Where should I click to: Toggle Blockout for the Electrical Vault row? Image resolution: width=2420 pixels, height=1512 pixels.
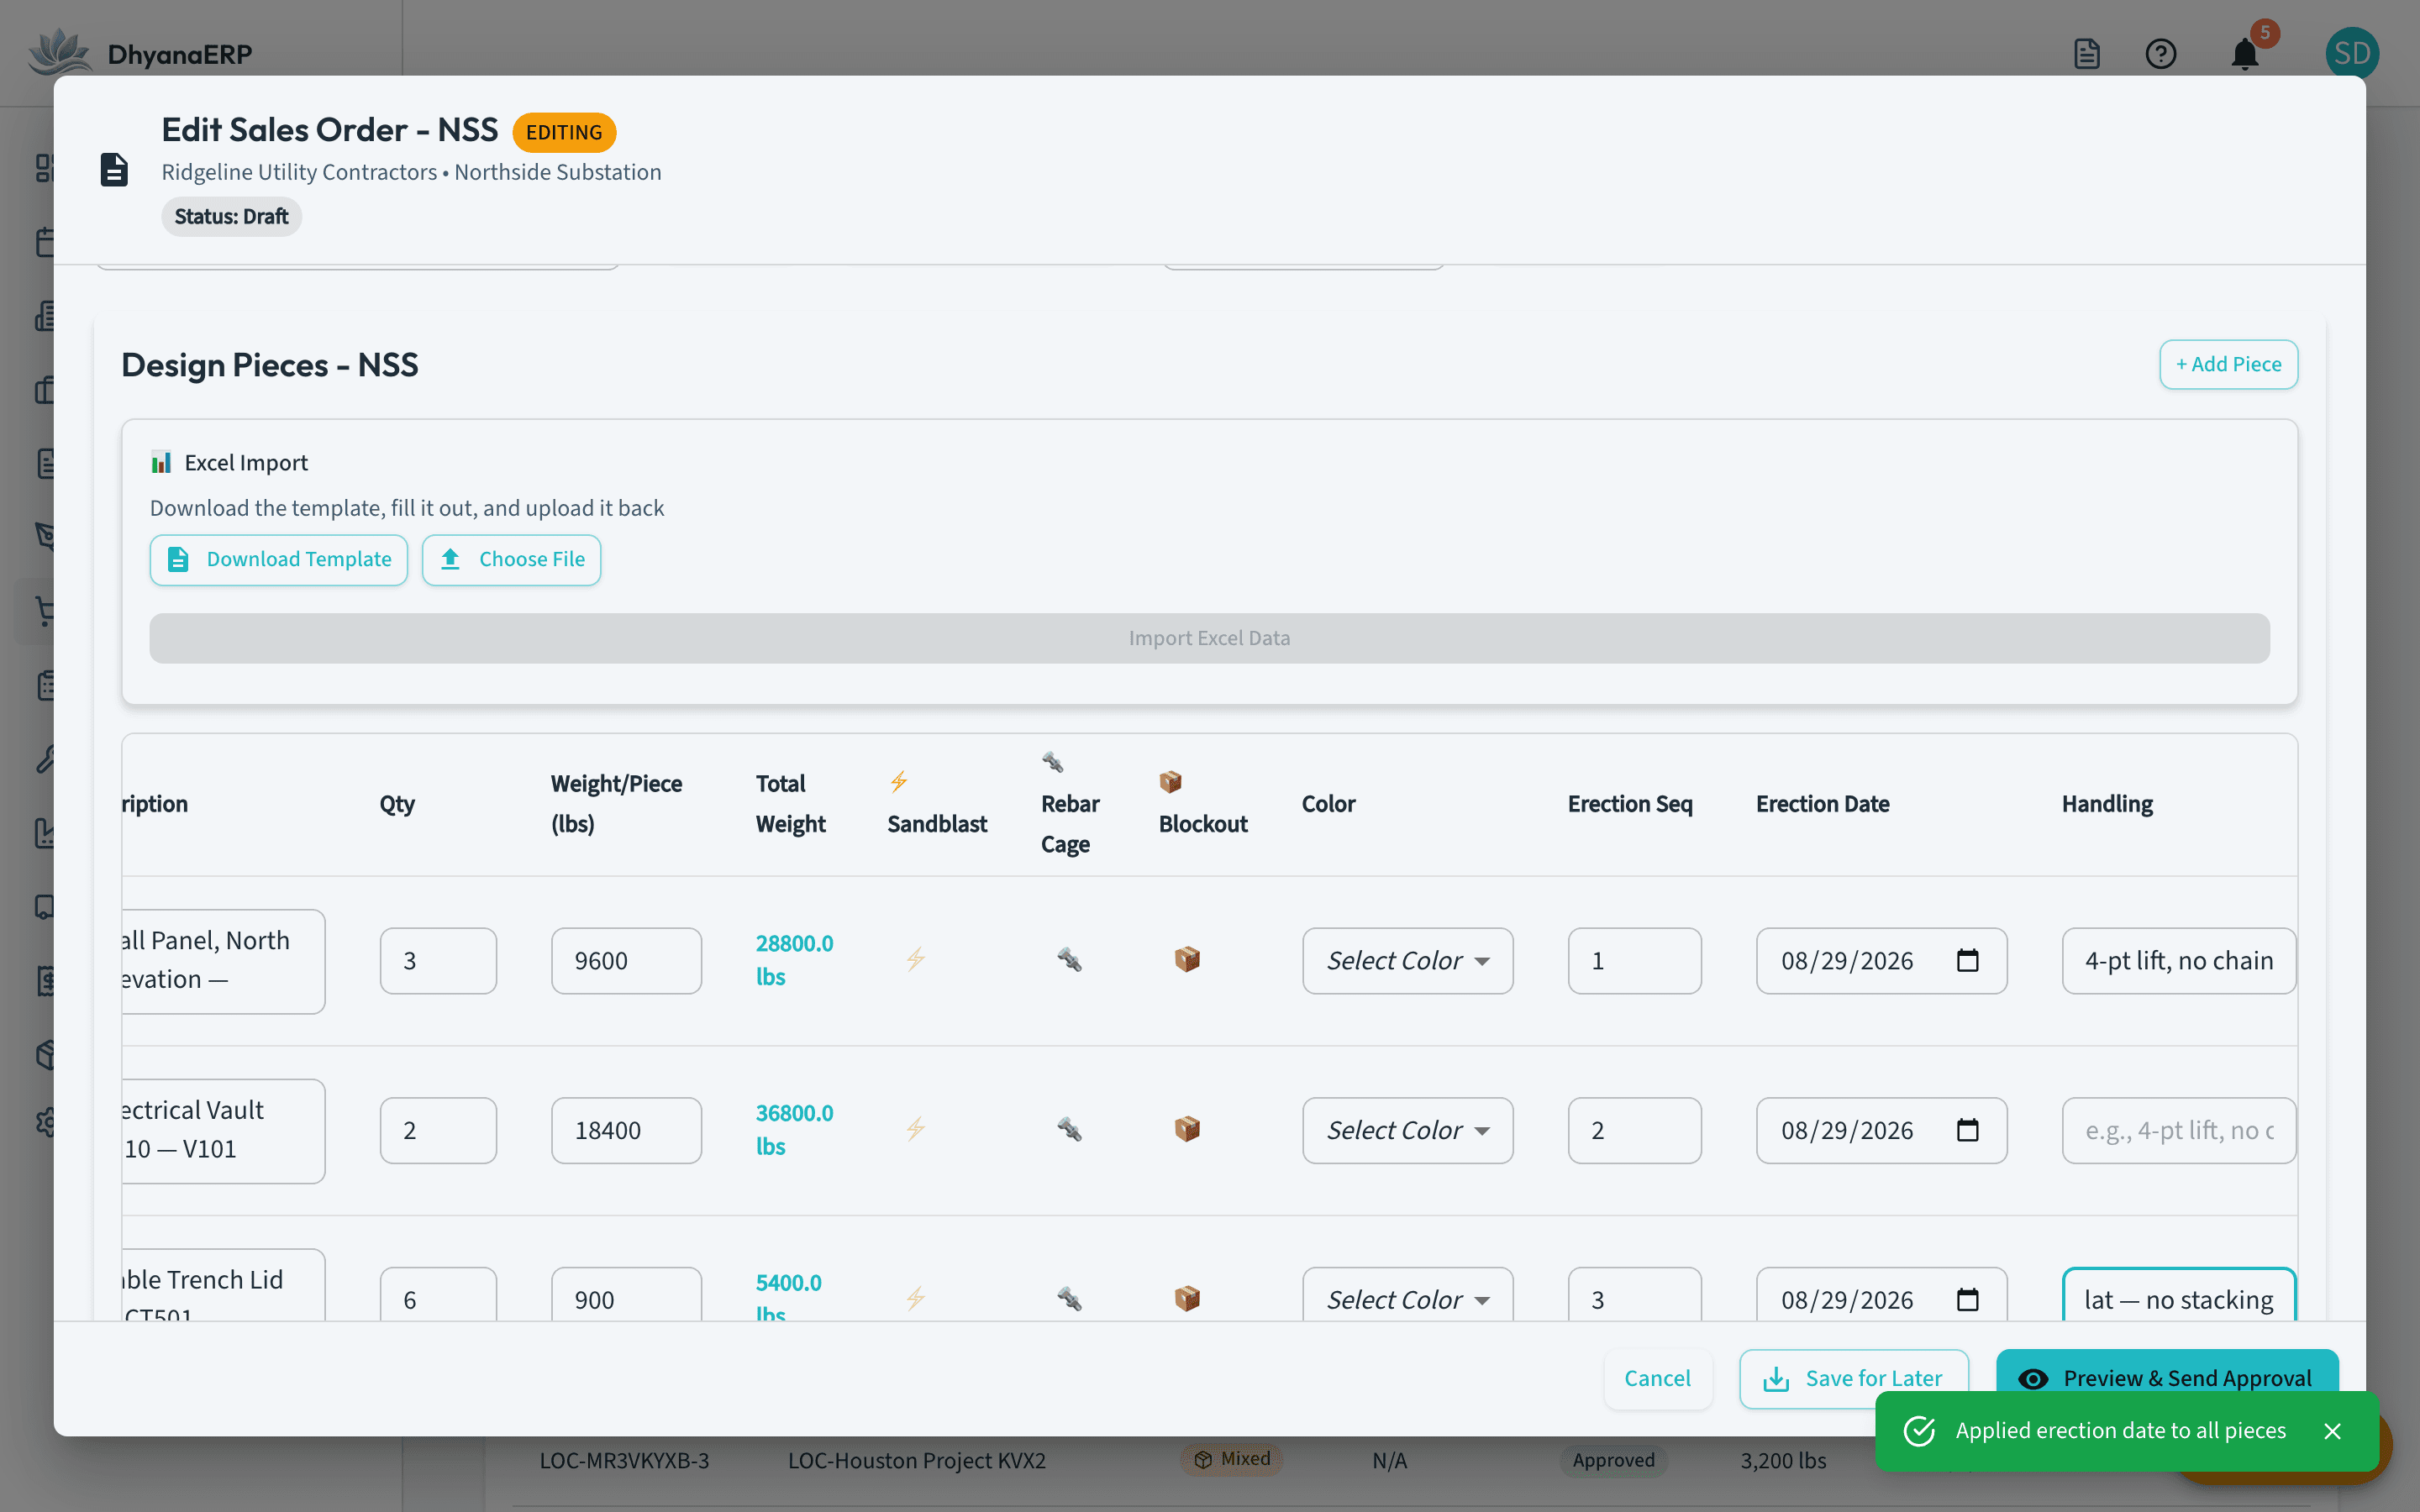[x=1187, y=1130]
